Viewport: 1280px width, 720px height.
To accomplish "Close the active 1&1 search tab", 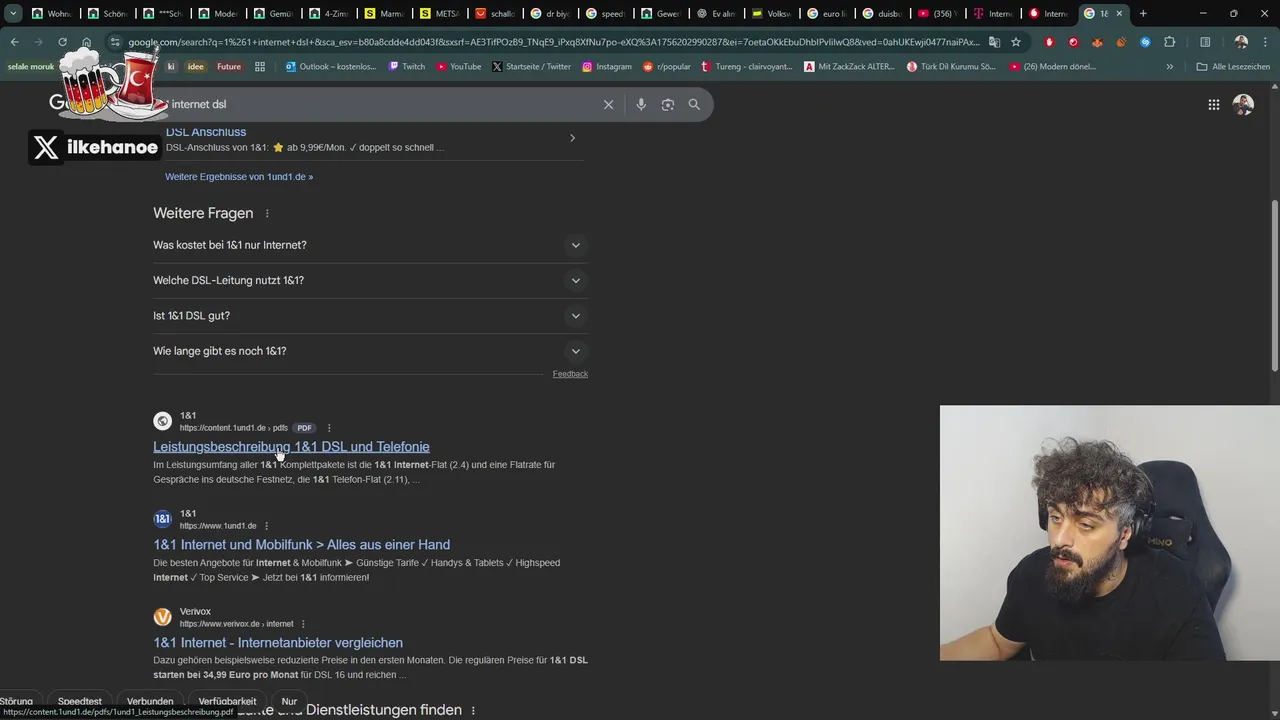I will point(1119,13).
